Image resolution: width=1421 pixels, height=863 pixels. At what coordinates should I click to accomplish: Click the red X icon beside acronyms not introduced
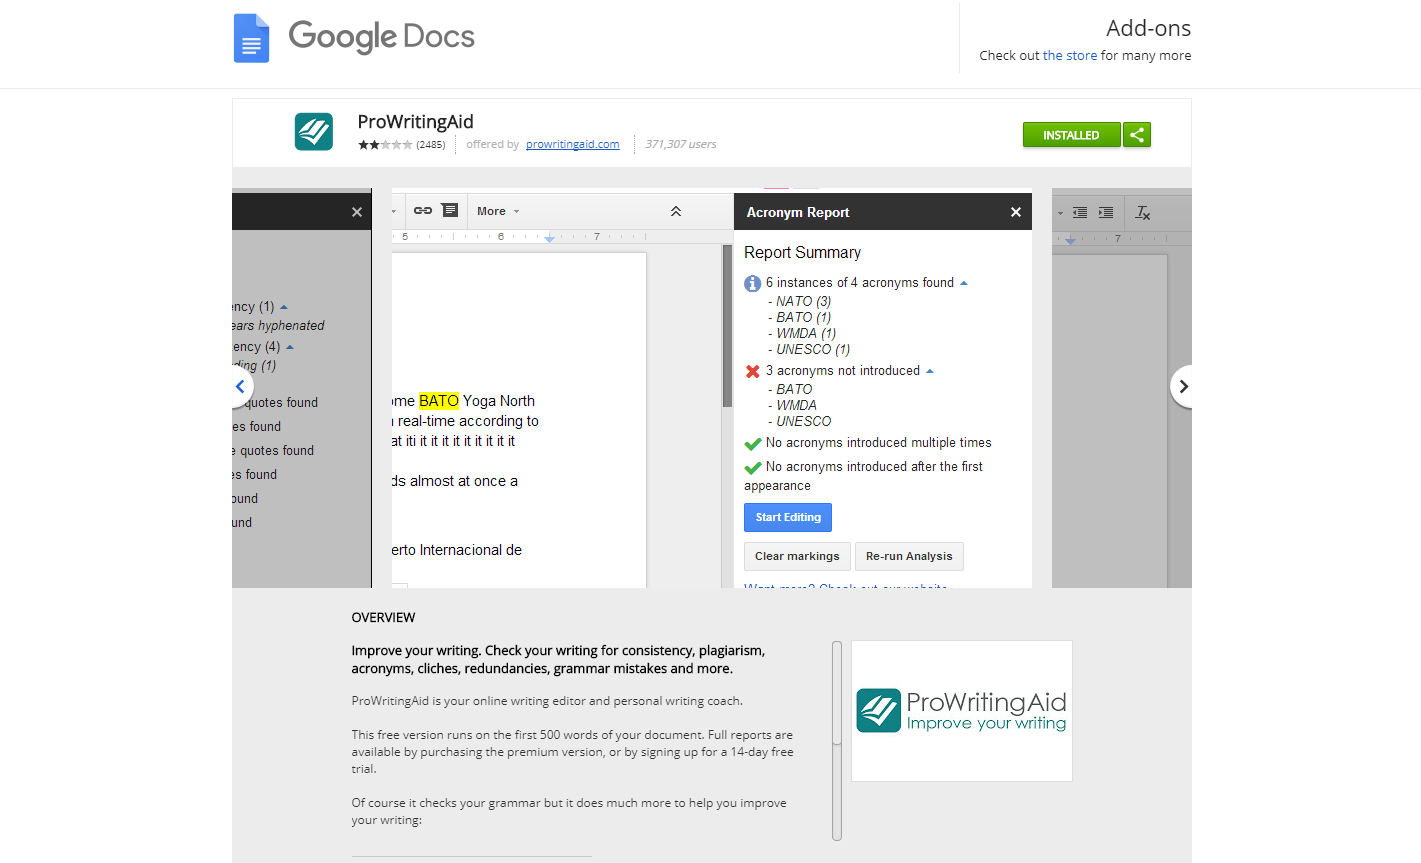pyautogui.click(x=753, y=371)
